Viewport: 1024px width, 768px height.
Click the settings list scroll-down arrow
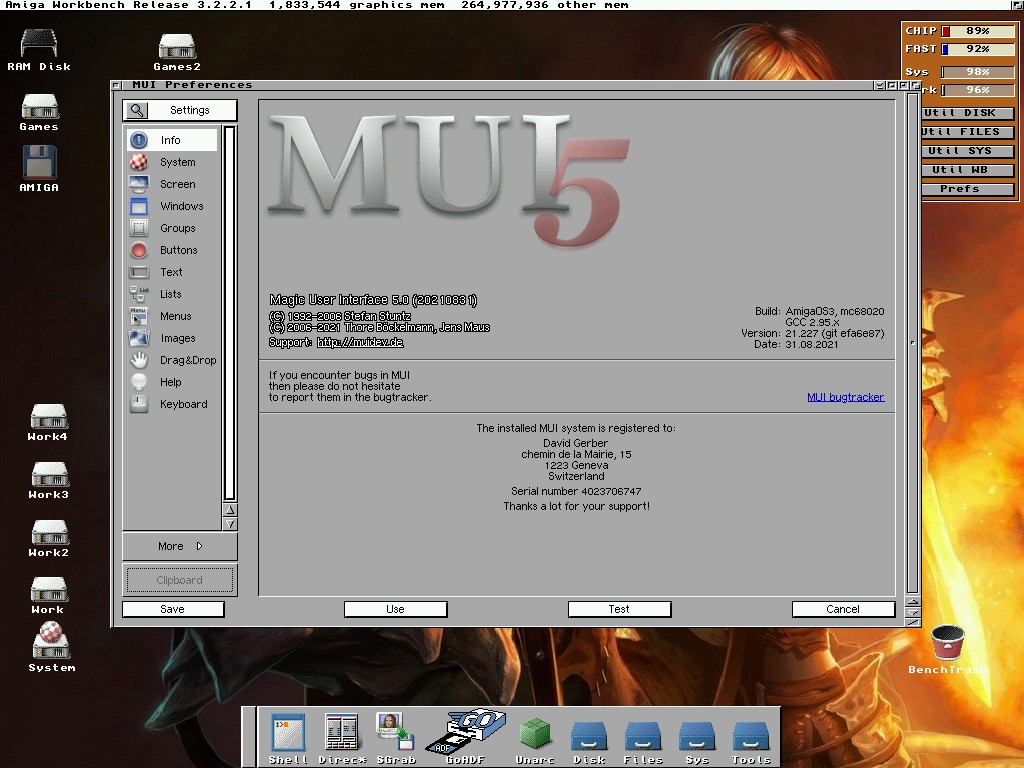point(230,524)
